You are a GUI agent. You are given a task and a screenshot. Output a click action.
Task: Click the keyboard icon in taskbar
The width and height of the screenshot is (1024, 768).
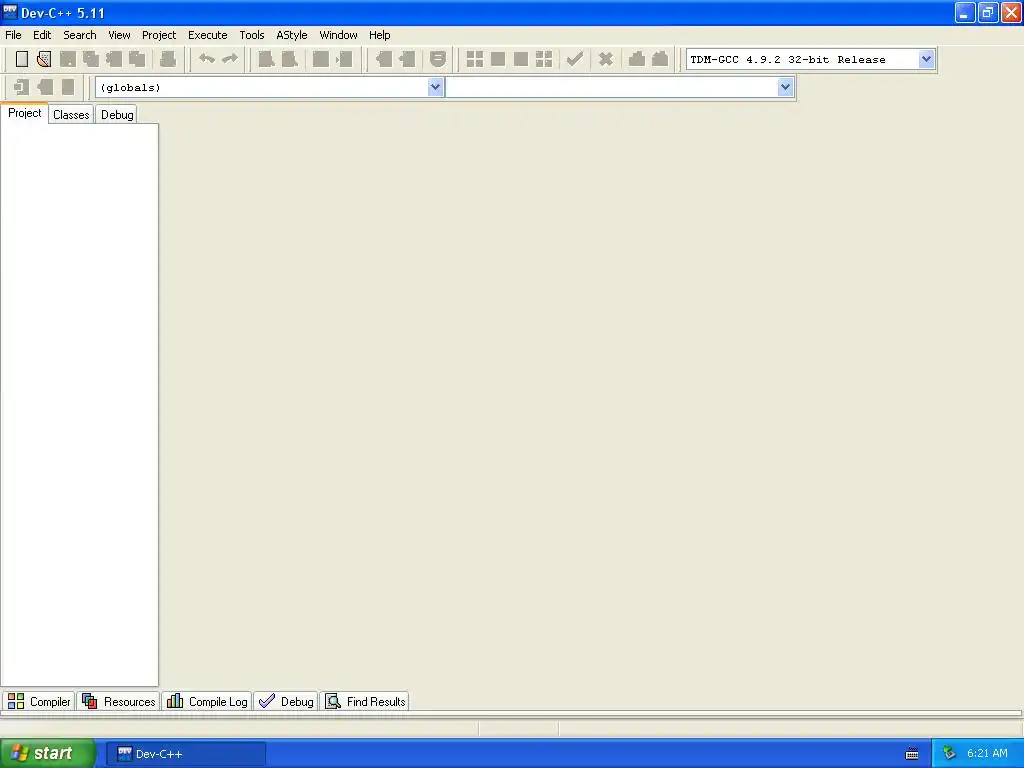point(912,754)
